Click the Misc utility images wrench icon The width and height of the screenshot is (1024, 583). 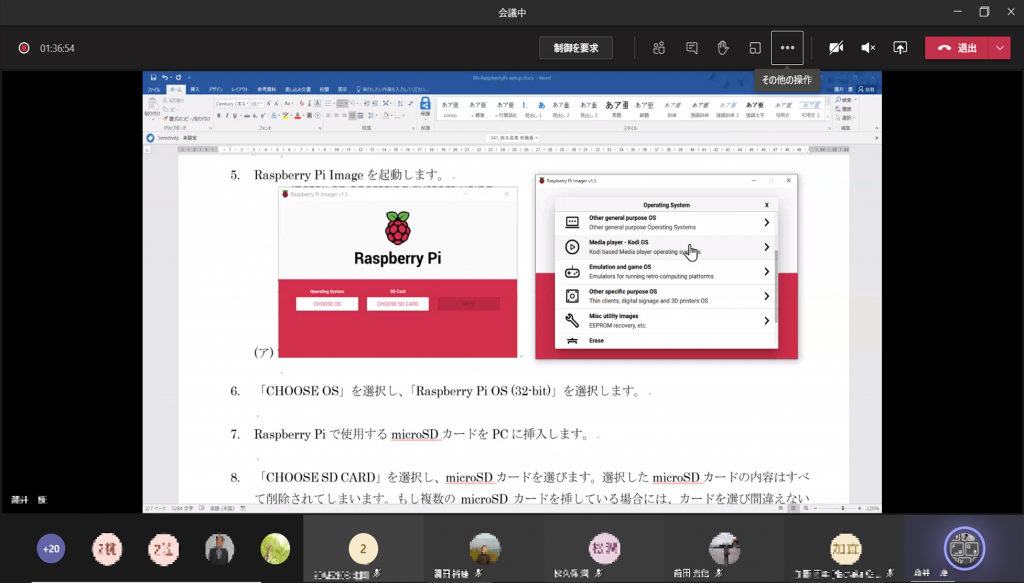click(x=572, y=321)
